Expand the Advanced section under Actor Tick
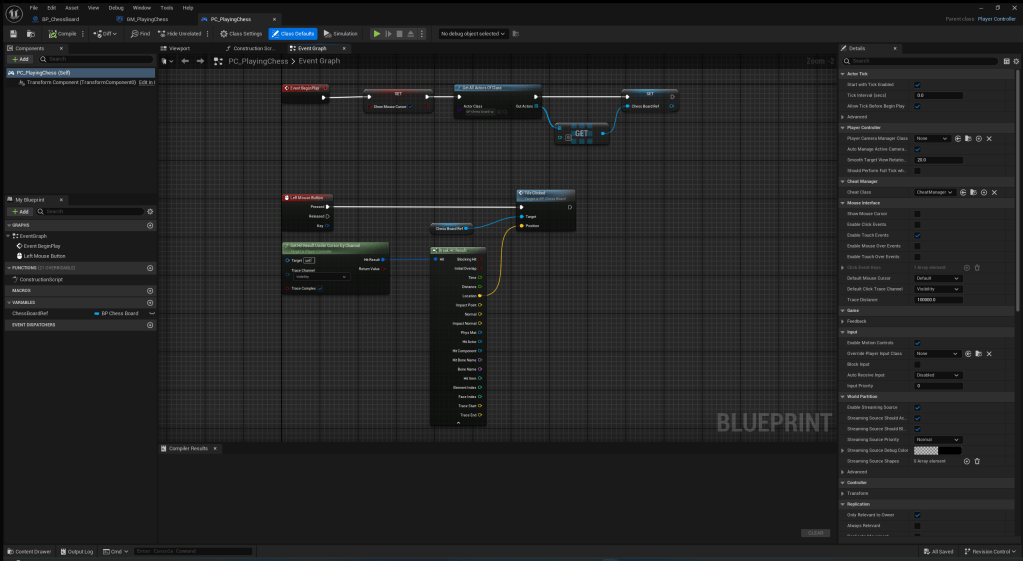This screenshot has width=1023, height=561. click(843, 117)
